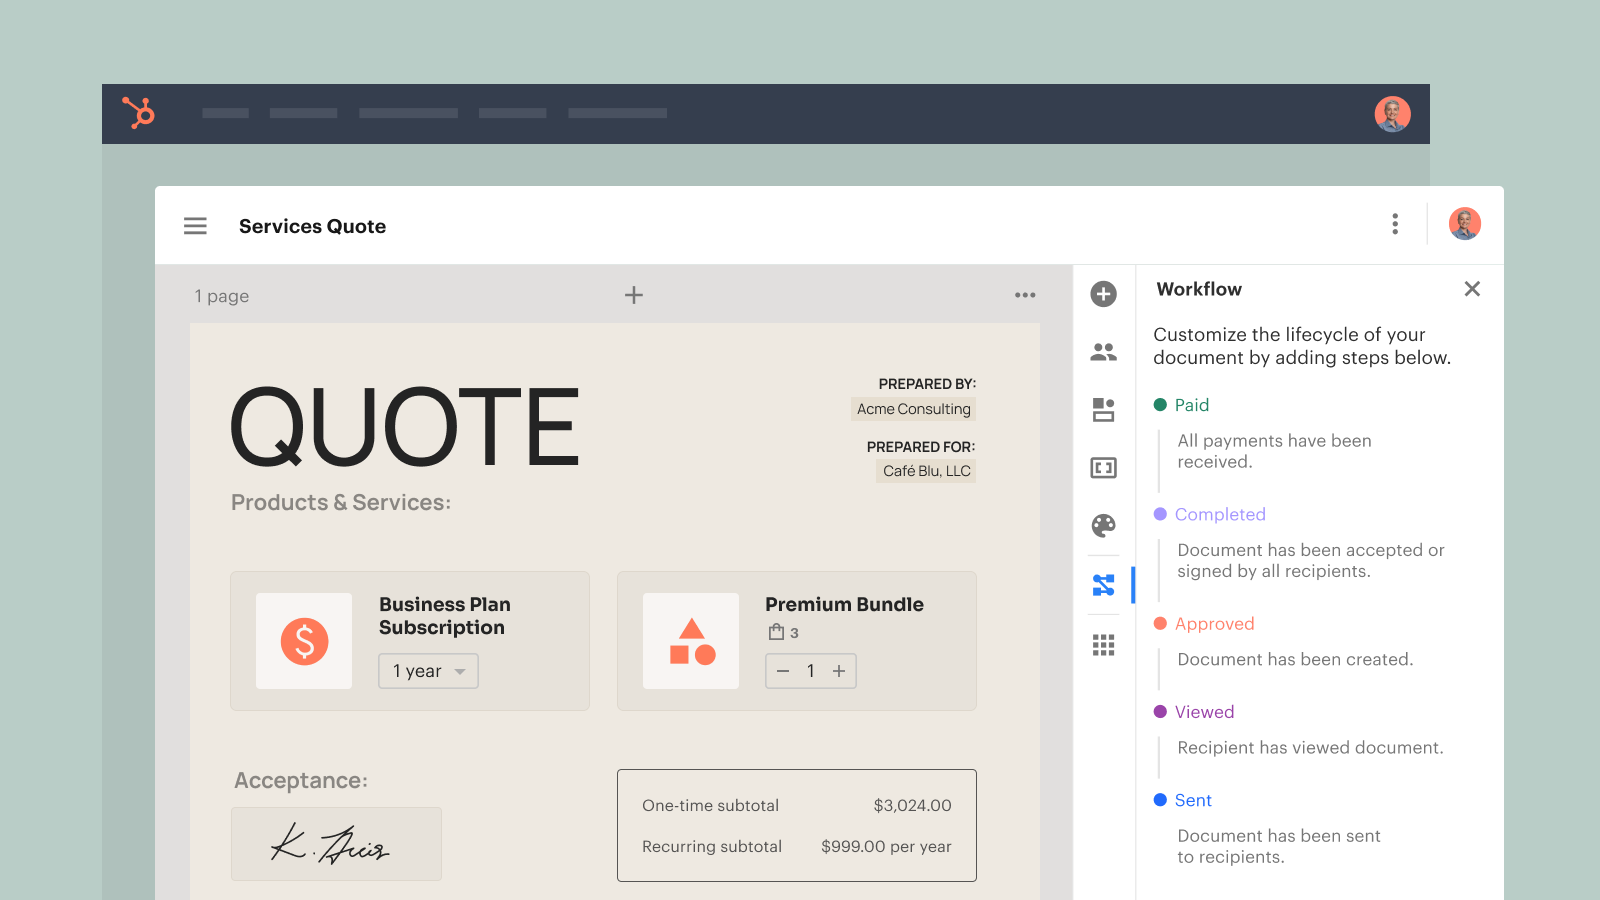Expand the '1 year' subscription dropdown
The height and width of the screenshot is (900, 1600).
(427, 671)
